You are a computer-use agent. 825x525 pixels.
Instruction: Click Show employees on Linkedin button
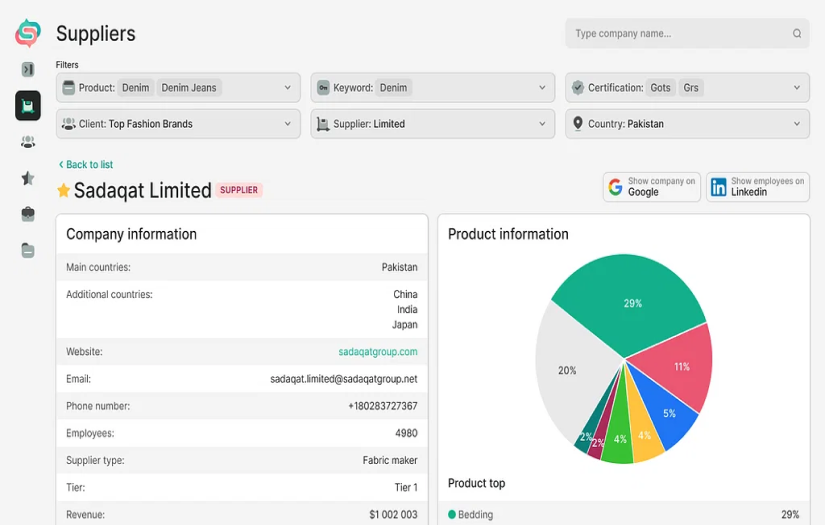(x=758, y=187)
